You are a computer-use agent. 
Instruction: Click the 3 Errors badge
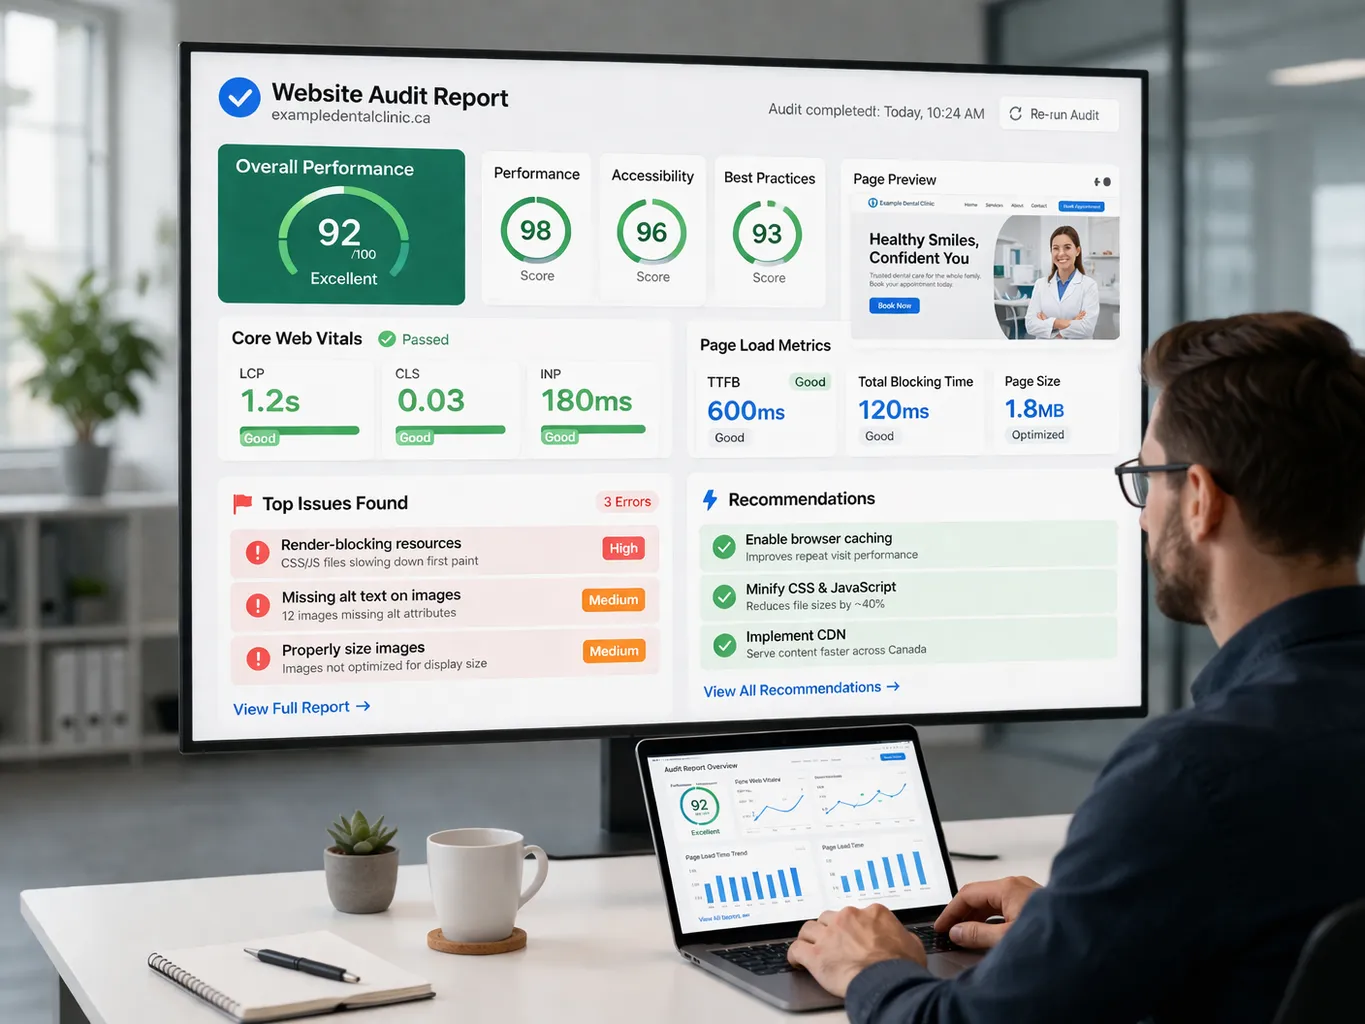pyautogui.click(x=627, y=502)
